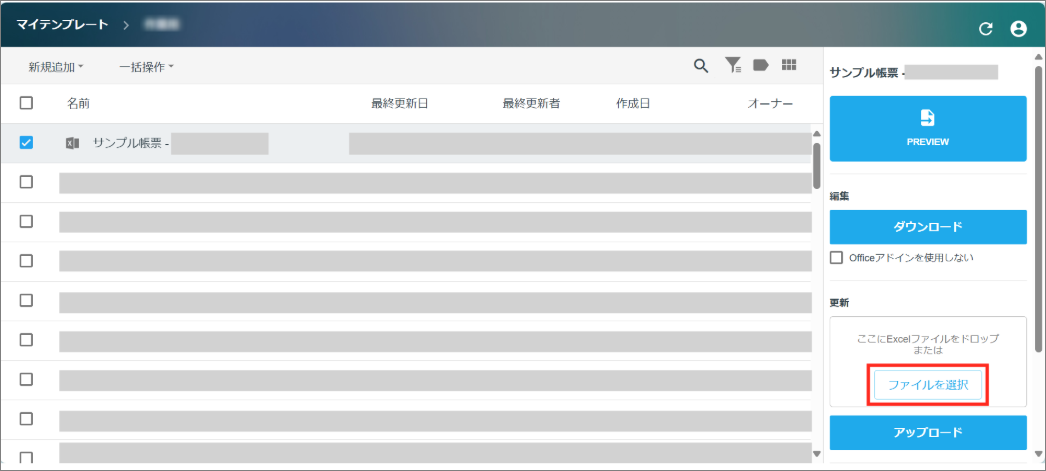Image resolution: width=1046 pixels, height=471 pixels.
Task: Sort by 最終更新者 column header
Action: [x=531, y=104]
